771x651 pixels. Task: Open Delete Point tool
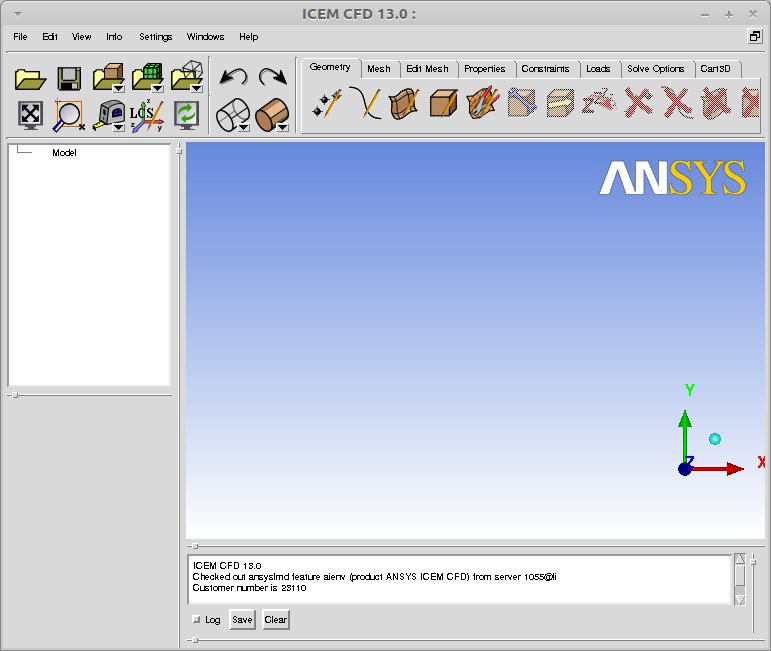[x=638, y=103]
